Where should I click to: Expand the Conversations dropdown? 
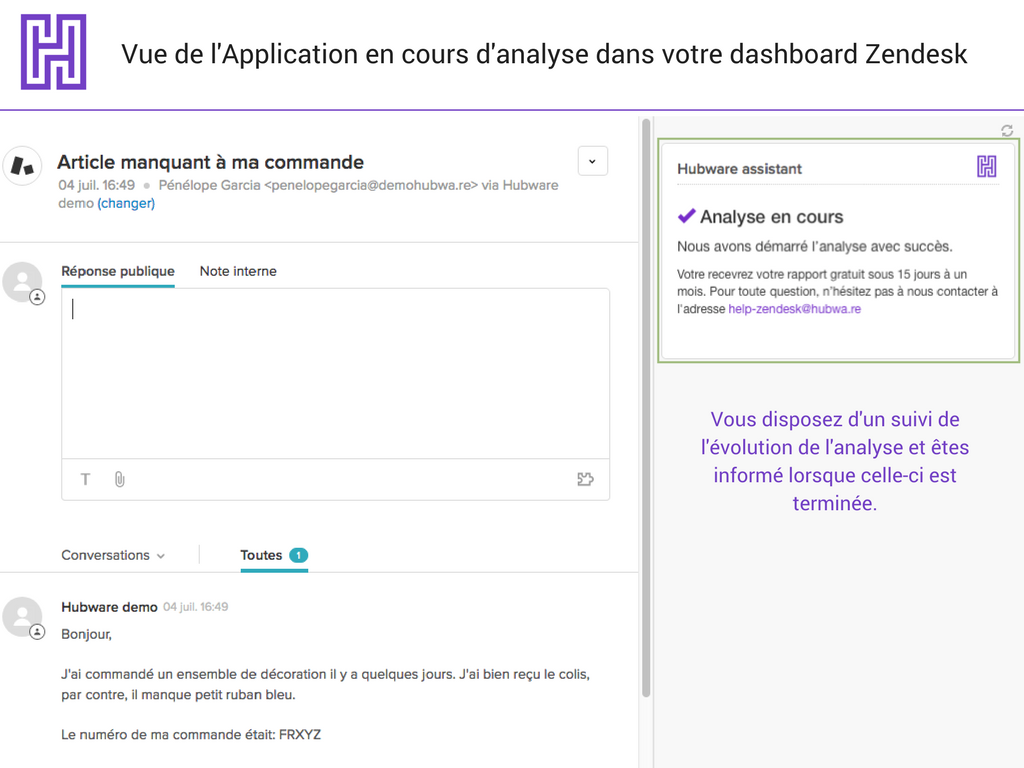coord(113,556)
